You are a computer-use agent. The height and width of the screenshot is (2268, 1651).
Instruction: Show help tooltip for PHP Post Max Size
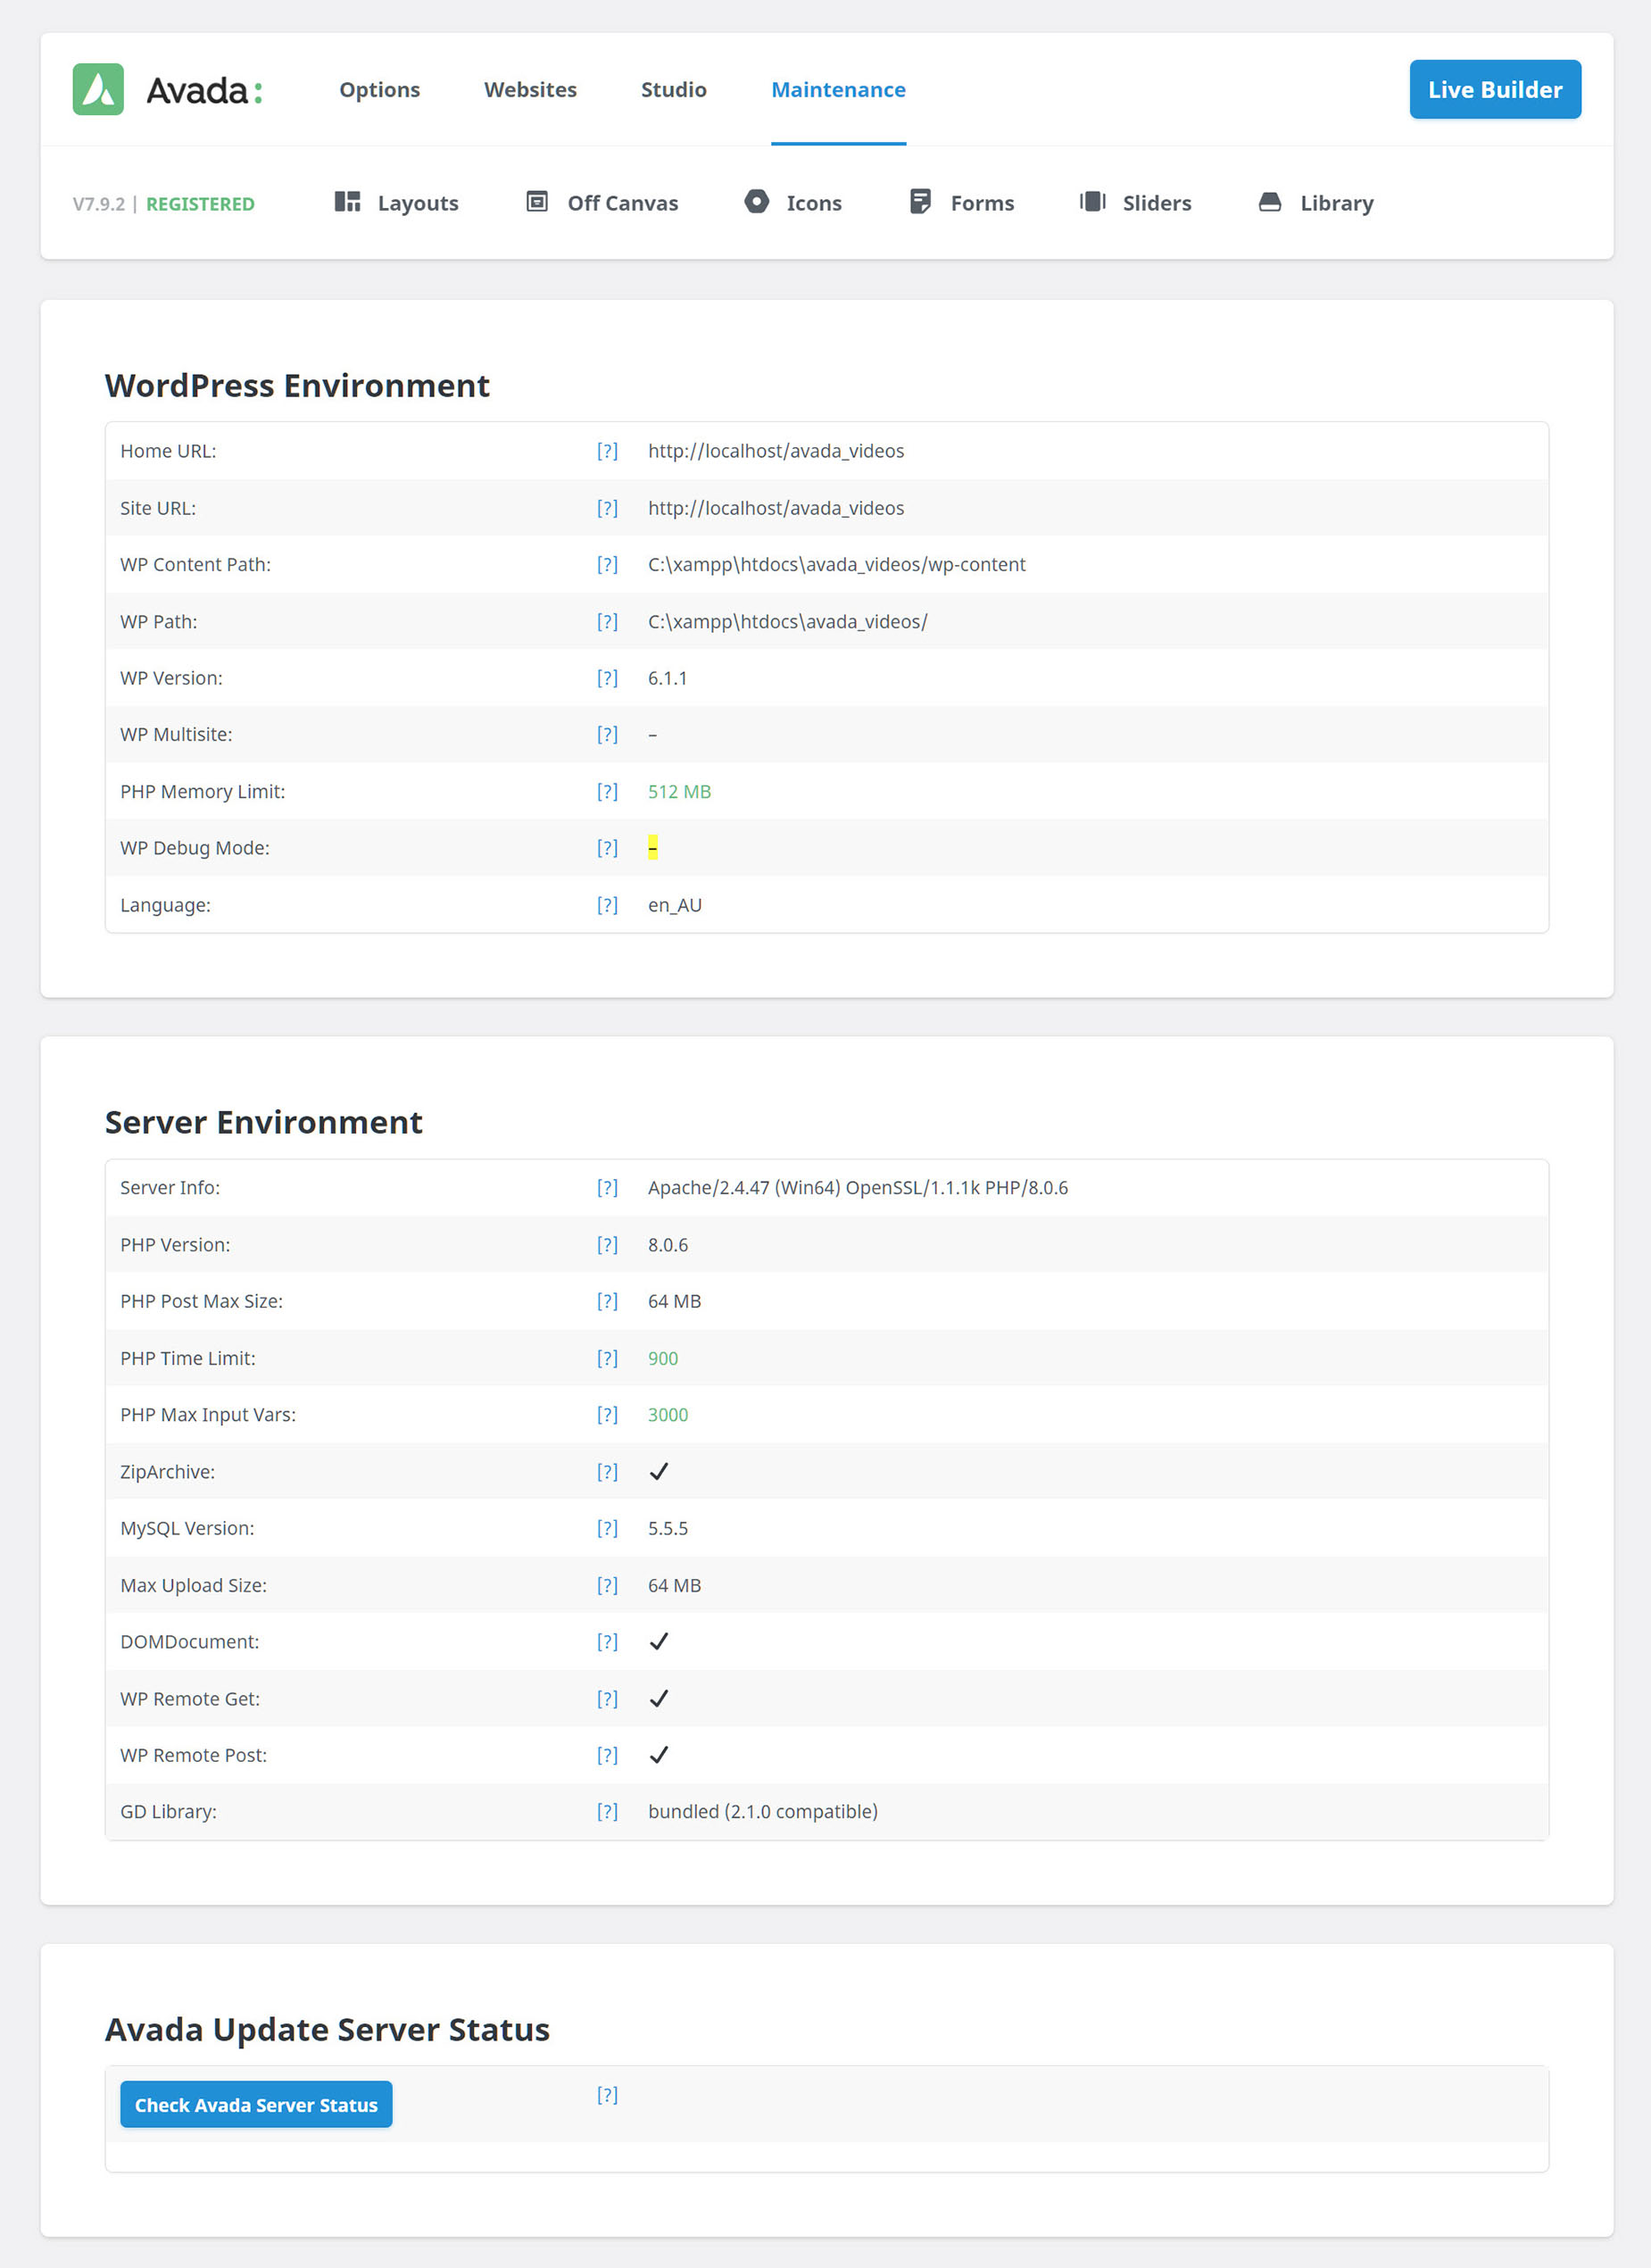click(607, 1301)
